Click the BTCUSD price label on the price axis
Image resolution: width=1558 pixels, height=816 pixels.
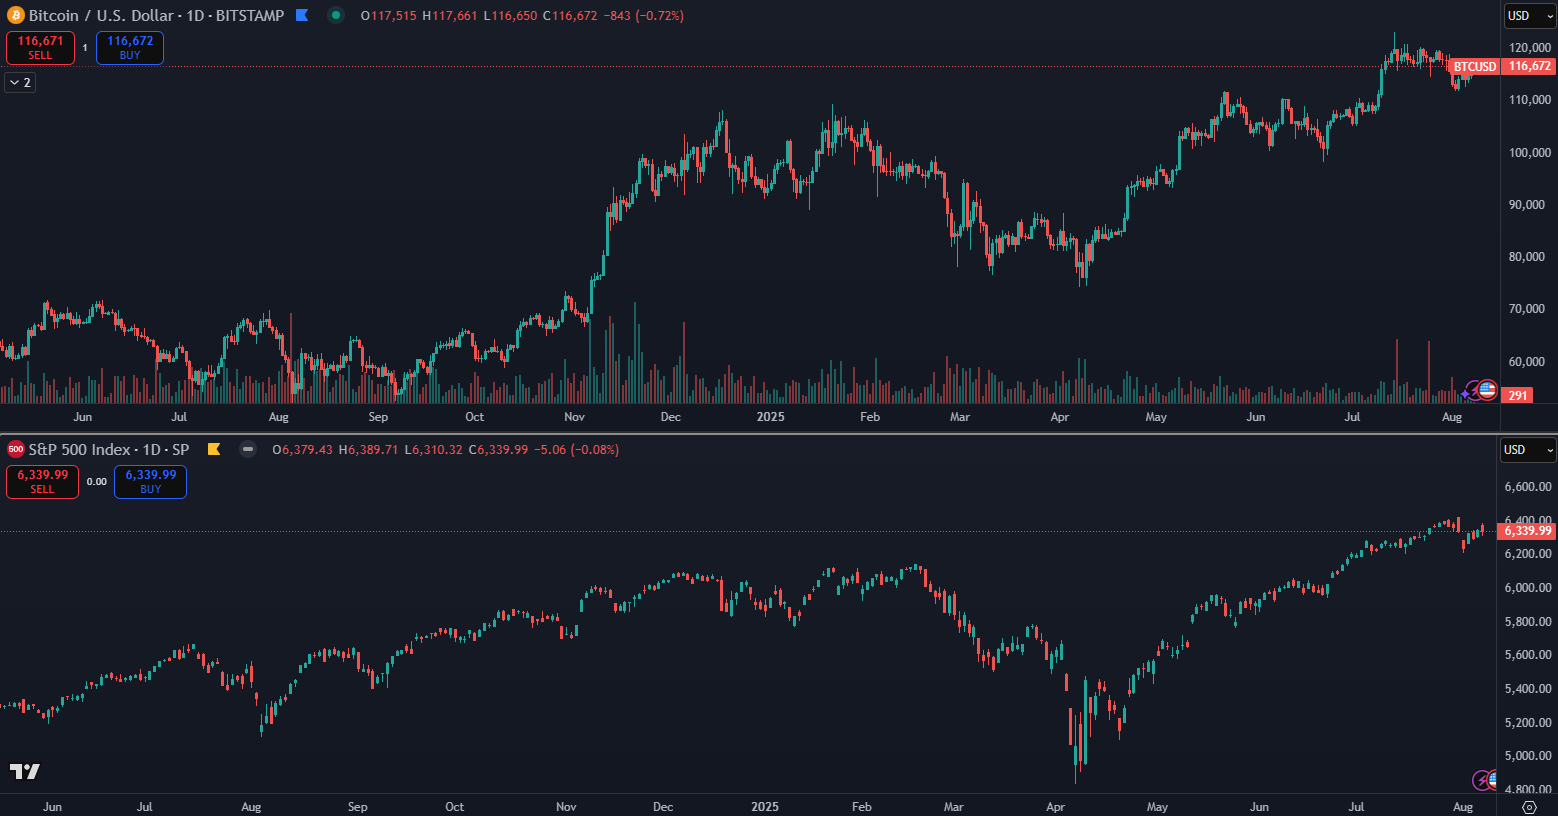point(1475,67)
